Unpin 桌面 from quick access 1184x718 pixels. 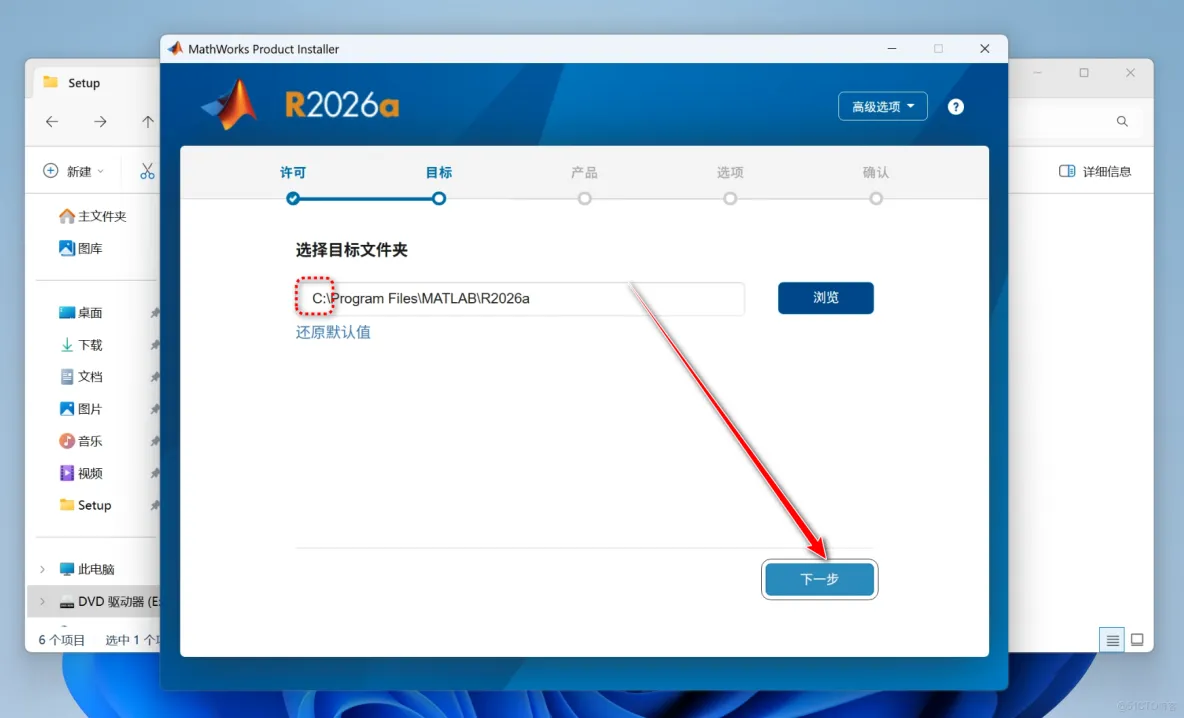(x=154, y=313)
